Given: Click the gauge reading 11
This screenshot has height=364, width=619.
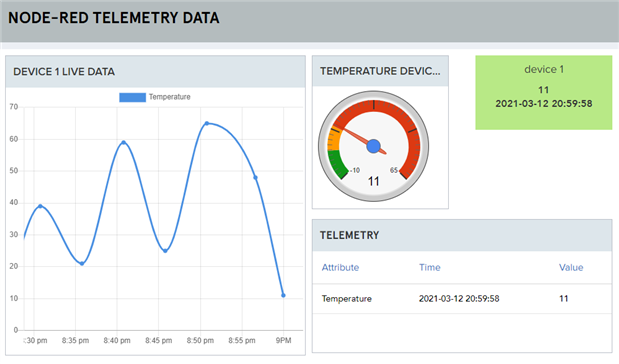Looking at the screenshot, I should pyautogui.click(x=373, y=182).
